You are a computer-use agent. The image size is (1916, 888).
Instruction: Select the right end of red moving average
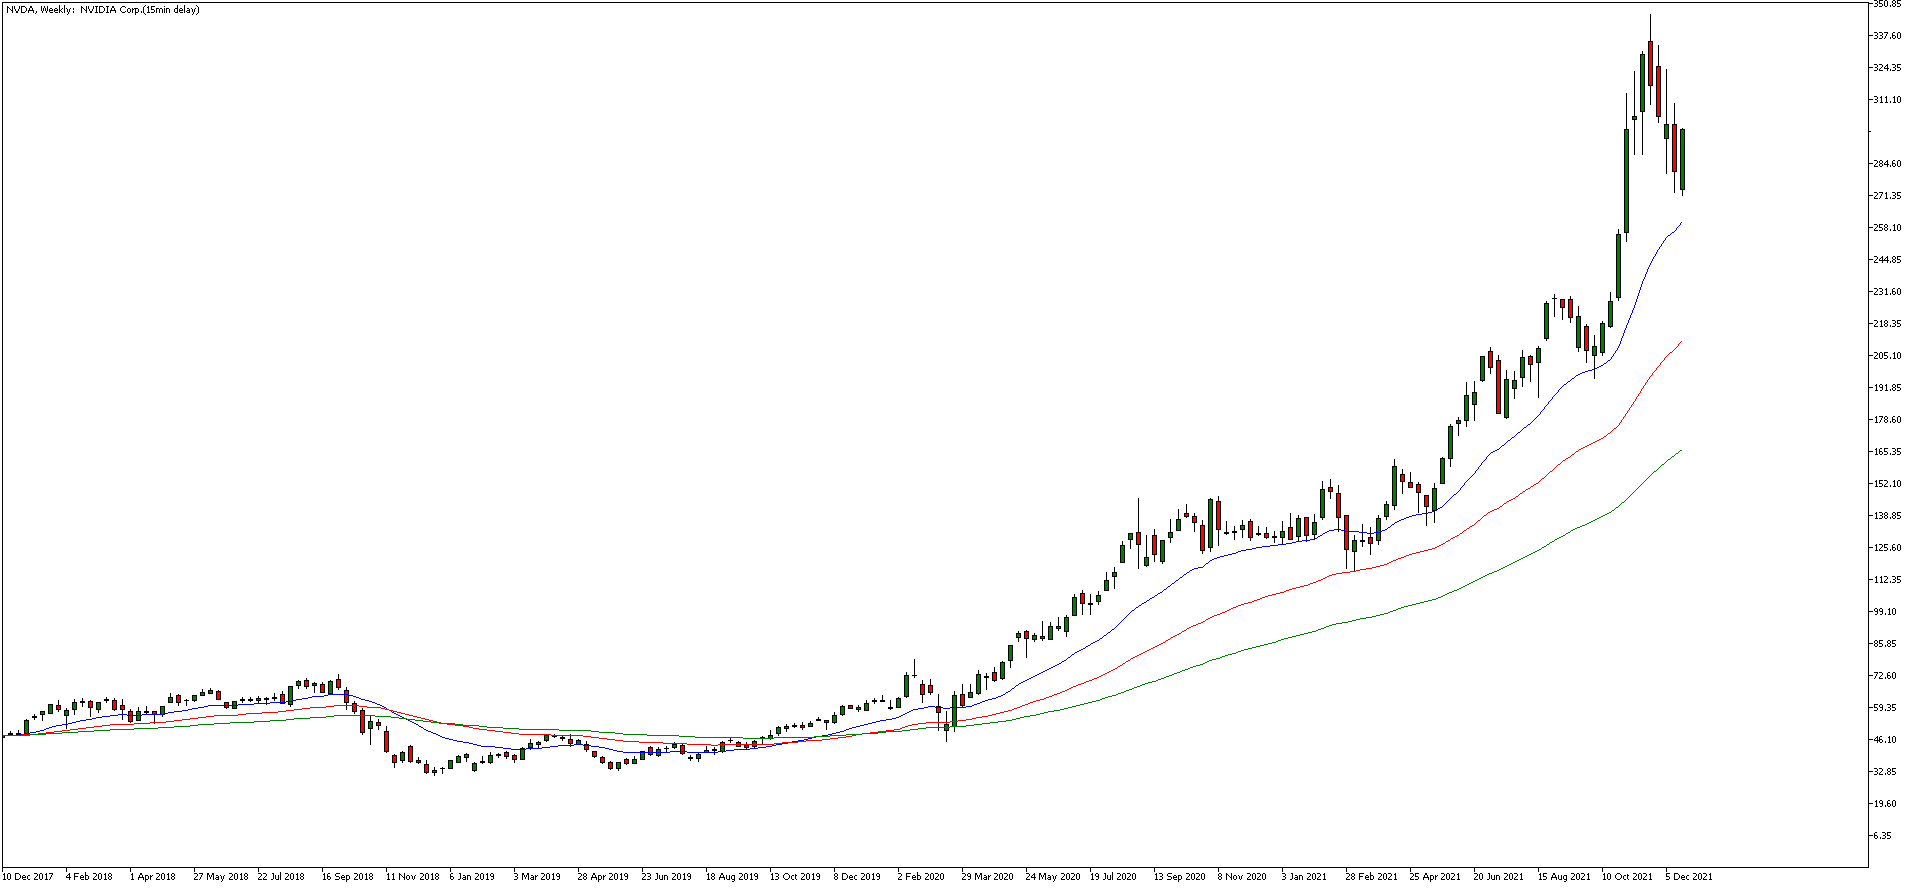pyautogui.click(x=1681, y=342)
